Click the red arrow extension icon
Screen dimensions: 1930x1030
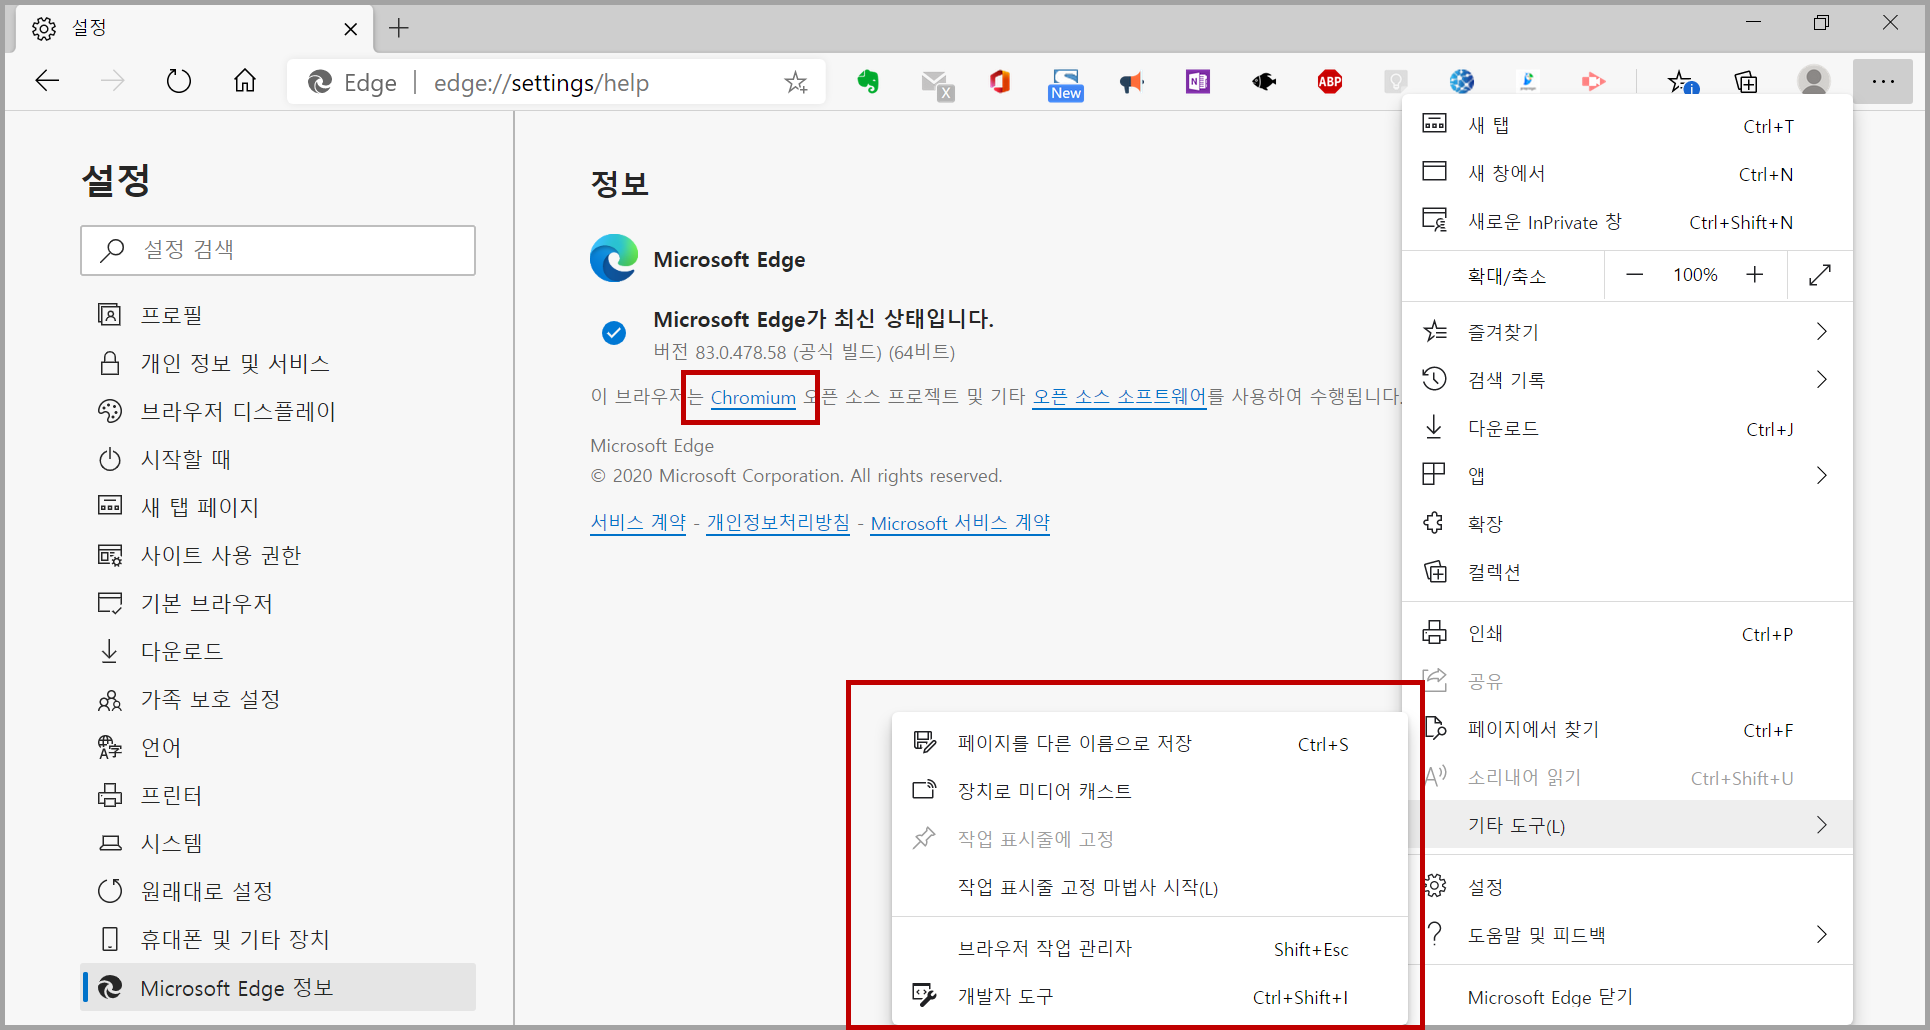click(x=1594, y=82)
